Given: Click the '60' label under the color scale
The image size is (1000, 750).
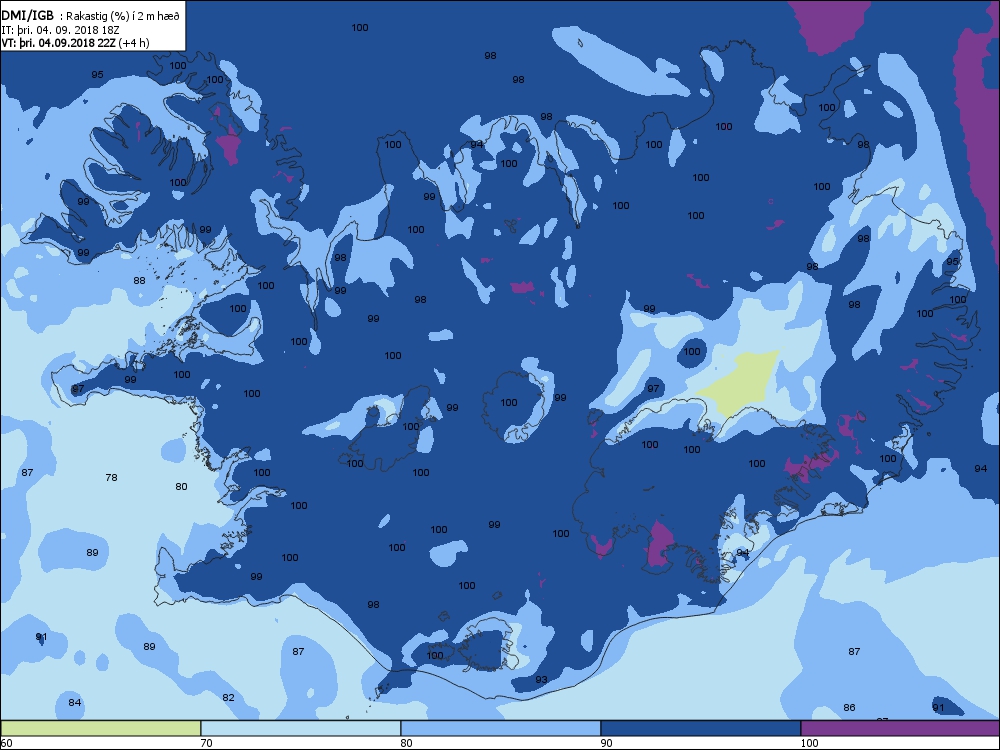Looking at the screenshot, I should 6,743.
